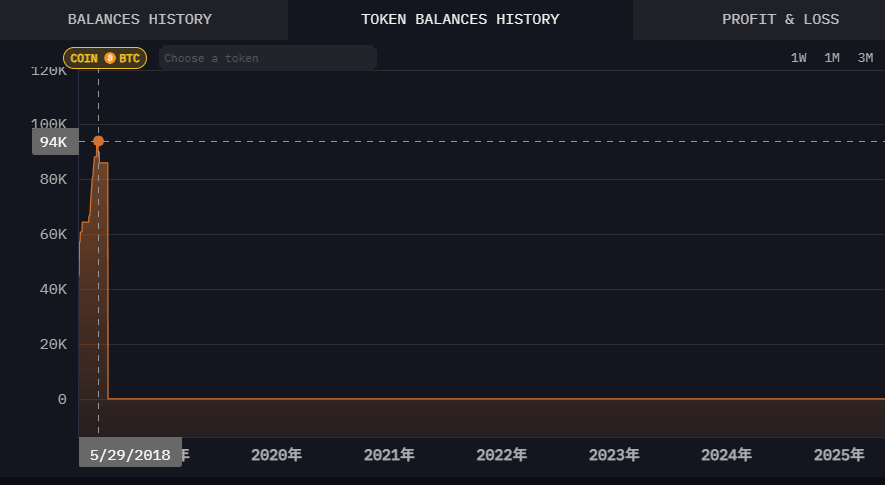The image size is (885, 485).
Task: Set the chart range to 1W
Action: [x=798, y=58]
